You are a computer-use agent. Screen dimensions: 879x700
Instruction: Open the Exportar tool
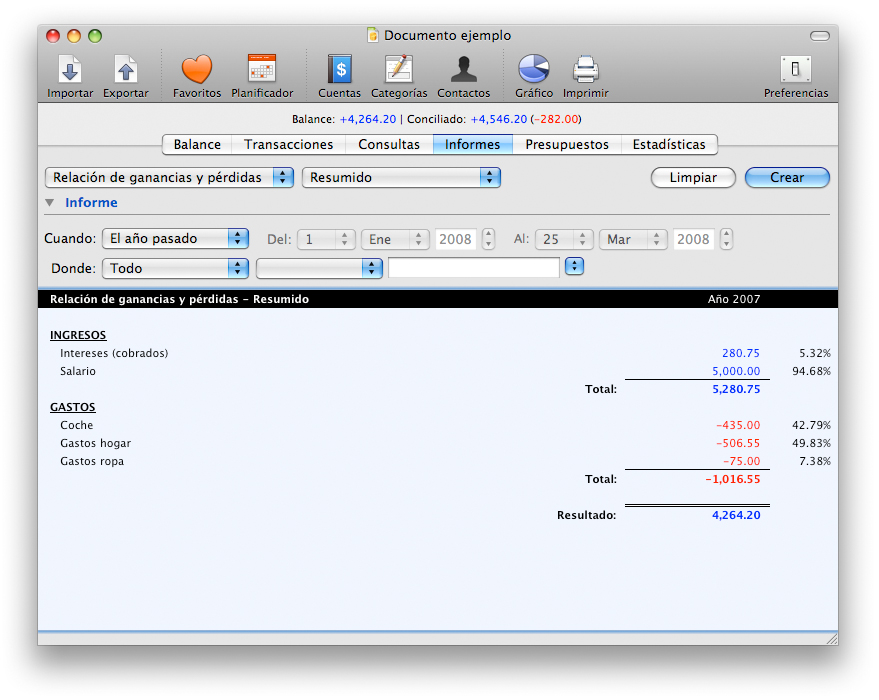126,76
